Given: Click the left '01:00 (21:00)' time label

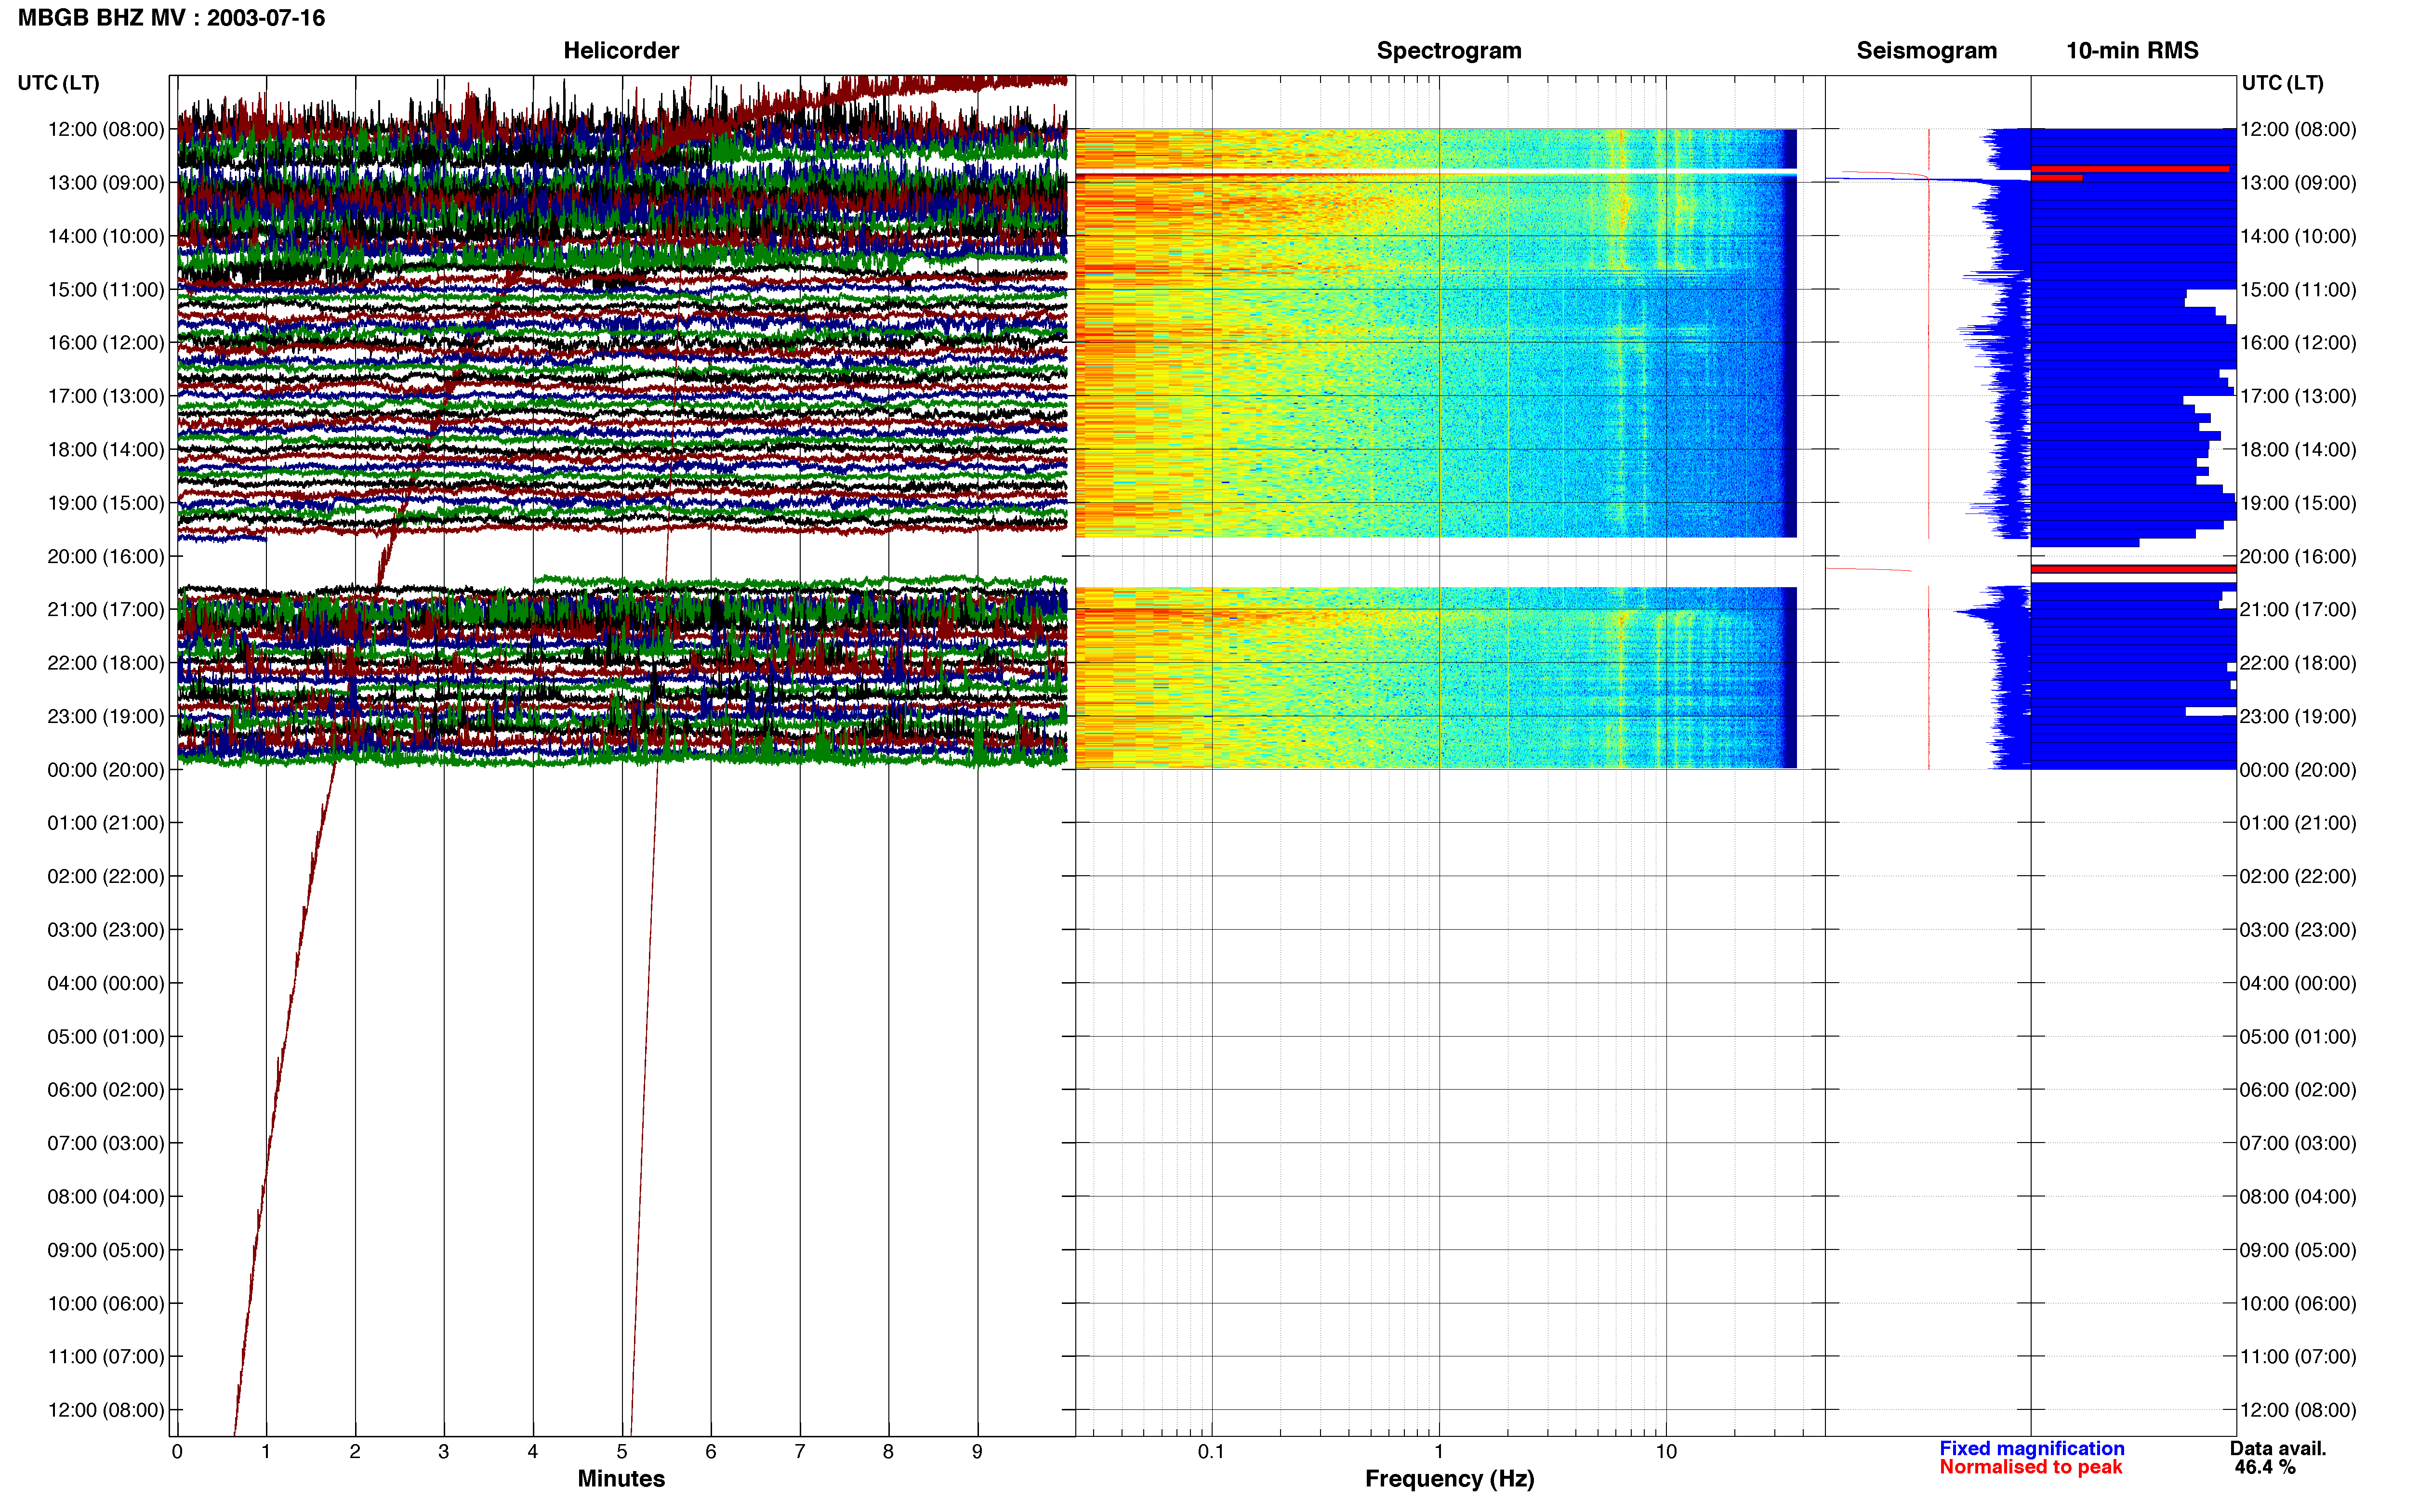Looking at the screenshot, I should 106,823.
